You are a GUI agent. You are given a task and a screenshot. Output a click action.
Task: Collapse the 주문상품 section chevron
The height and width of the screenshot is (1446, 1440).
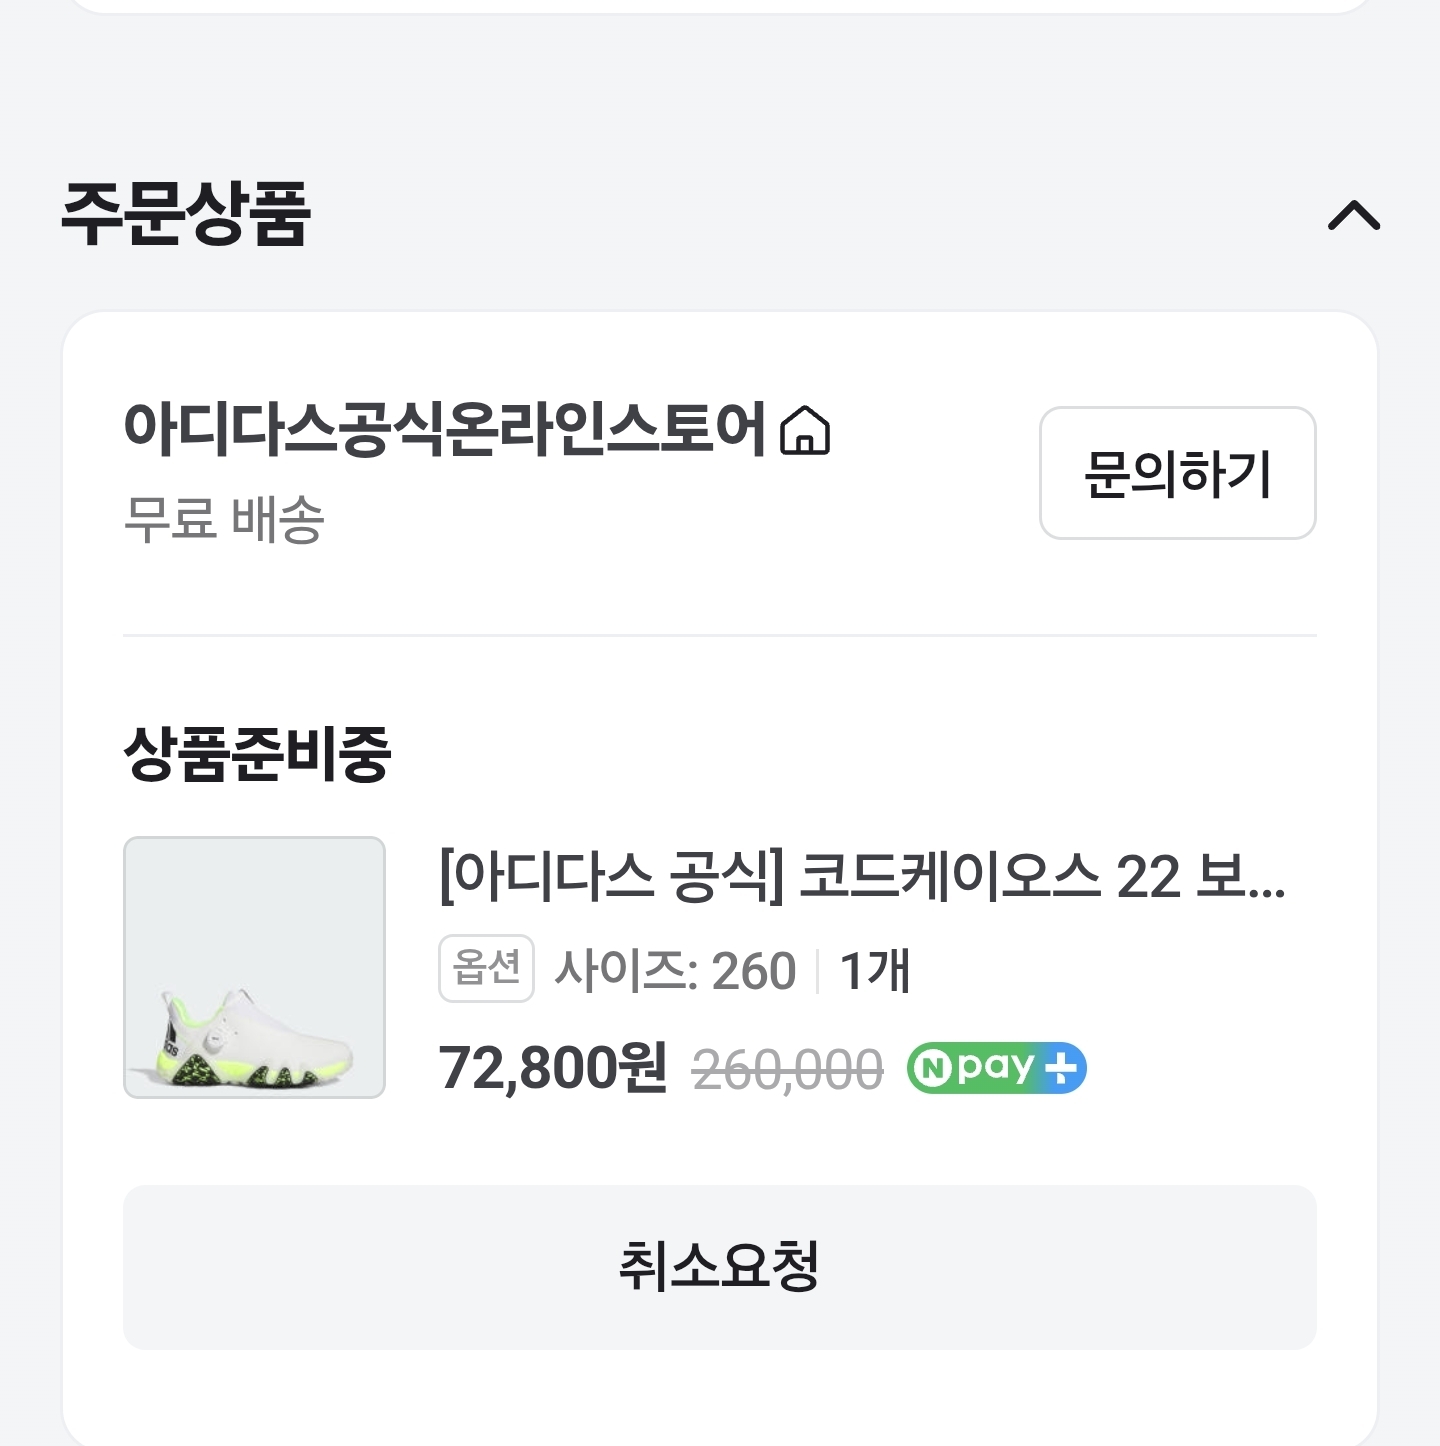coord(1353,215)
